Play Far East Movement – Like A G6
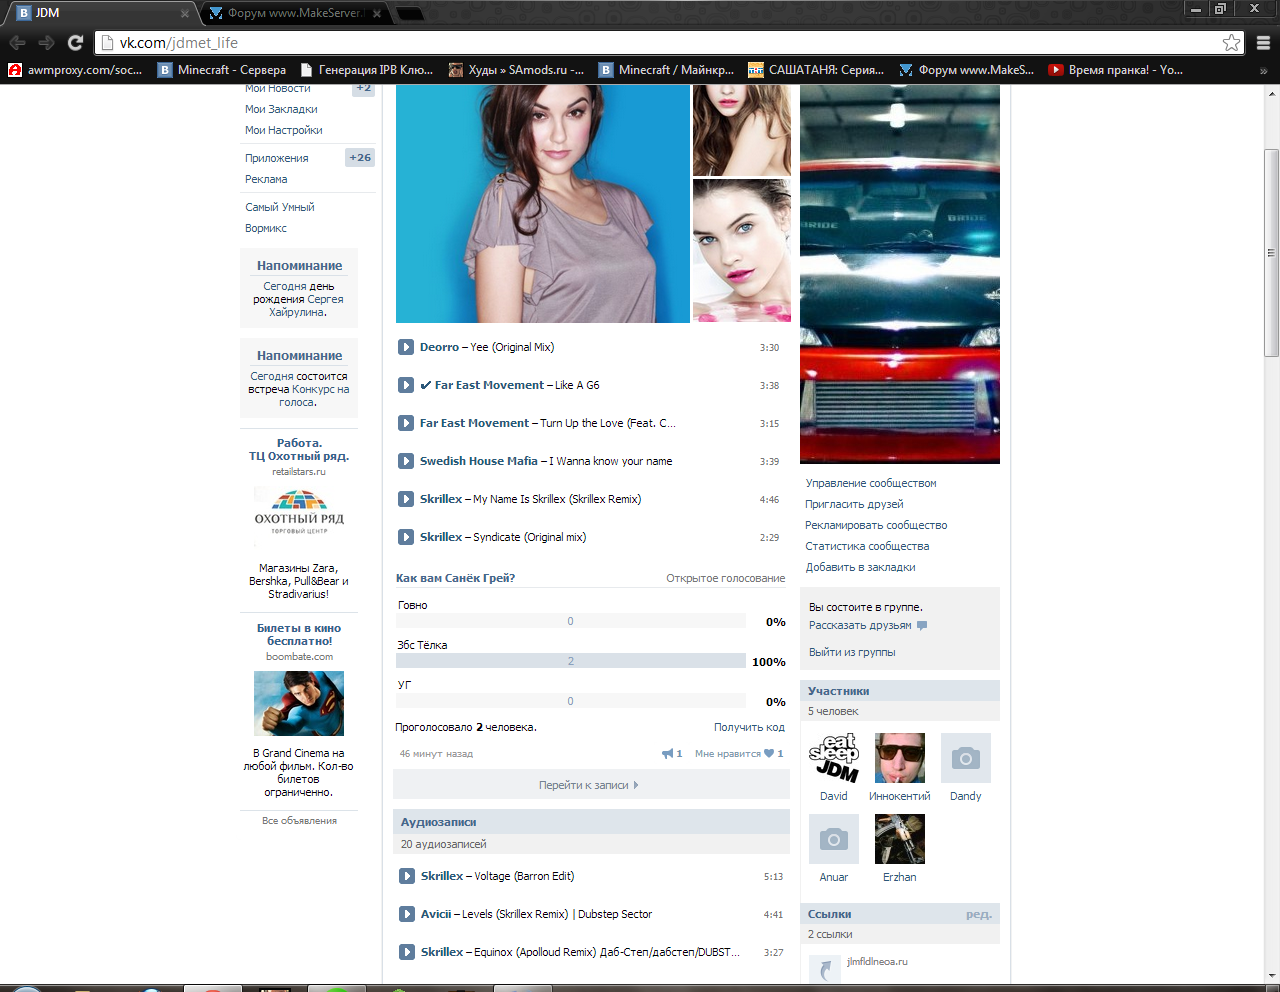Screen dimensions: 1280x992 click(x=406, y=385)
